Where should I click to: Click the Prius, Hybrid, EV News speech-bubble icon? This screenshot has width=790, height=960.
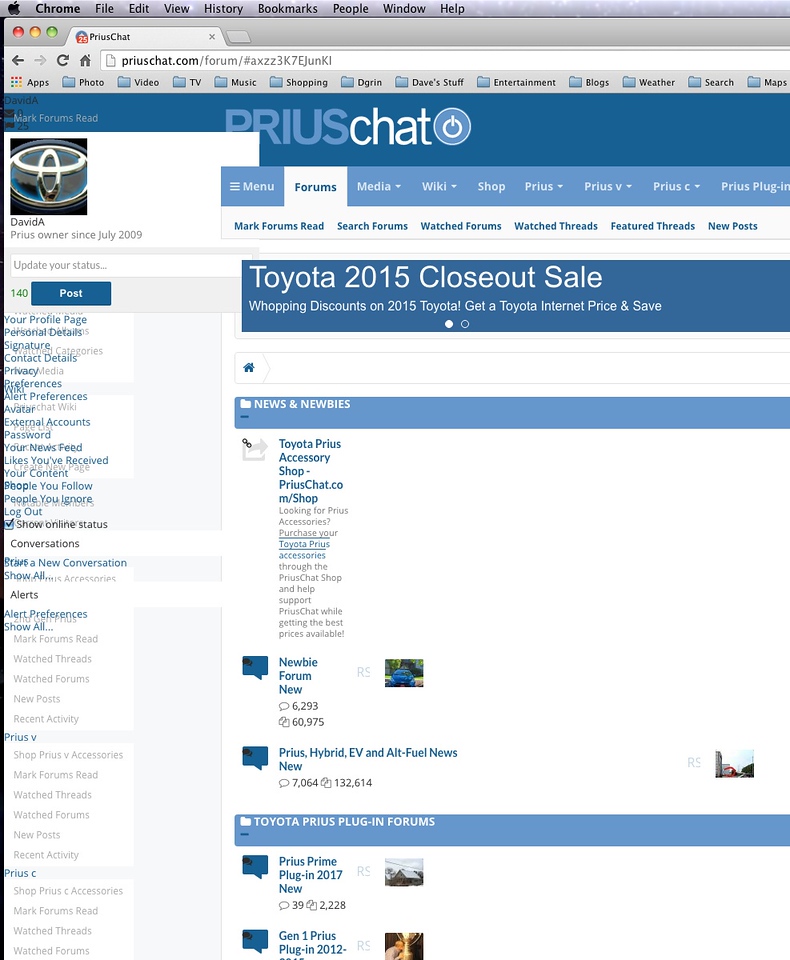click(x=255, y=757)
